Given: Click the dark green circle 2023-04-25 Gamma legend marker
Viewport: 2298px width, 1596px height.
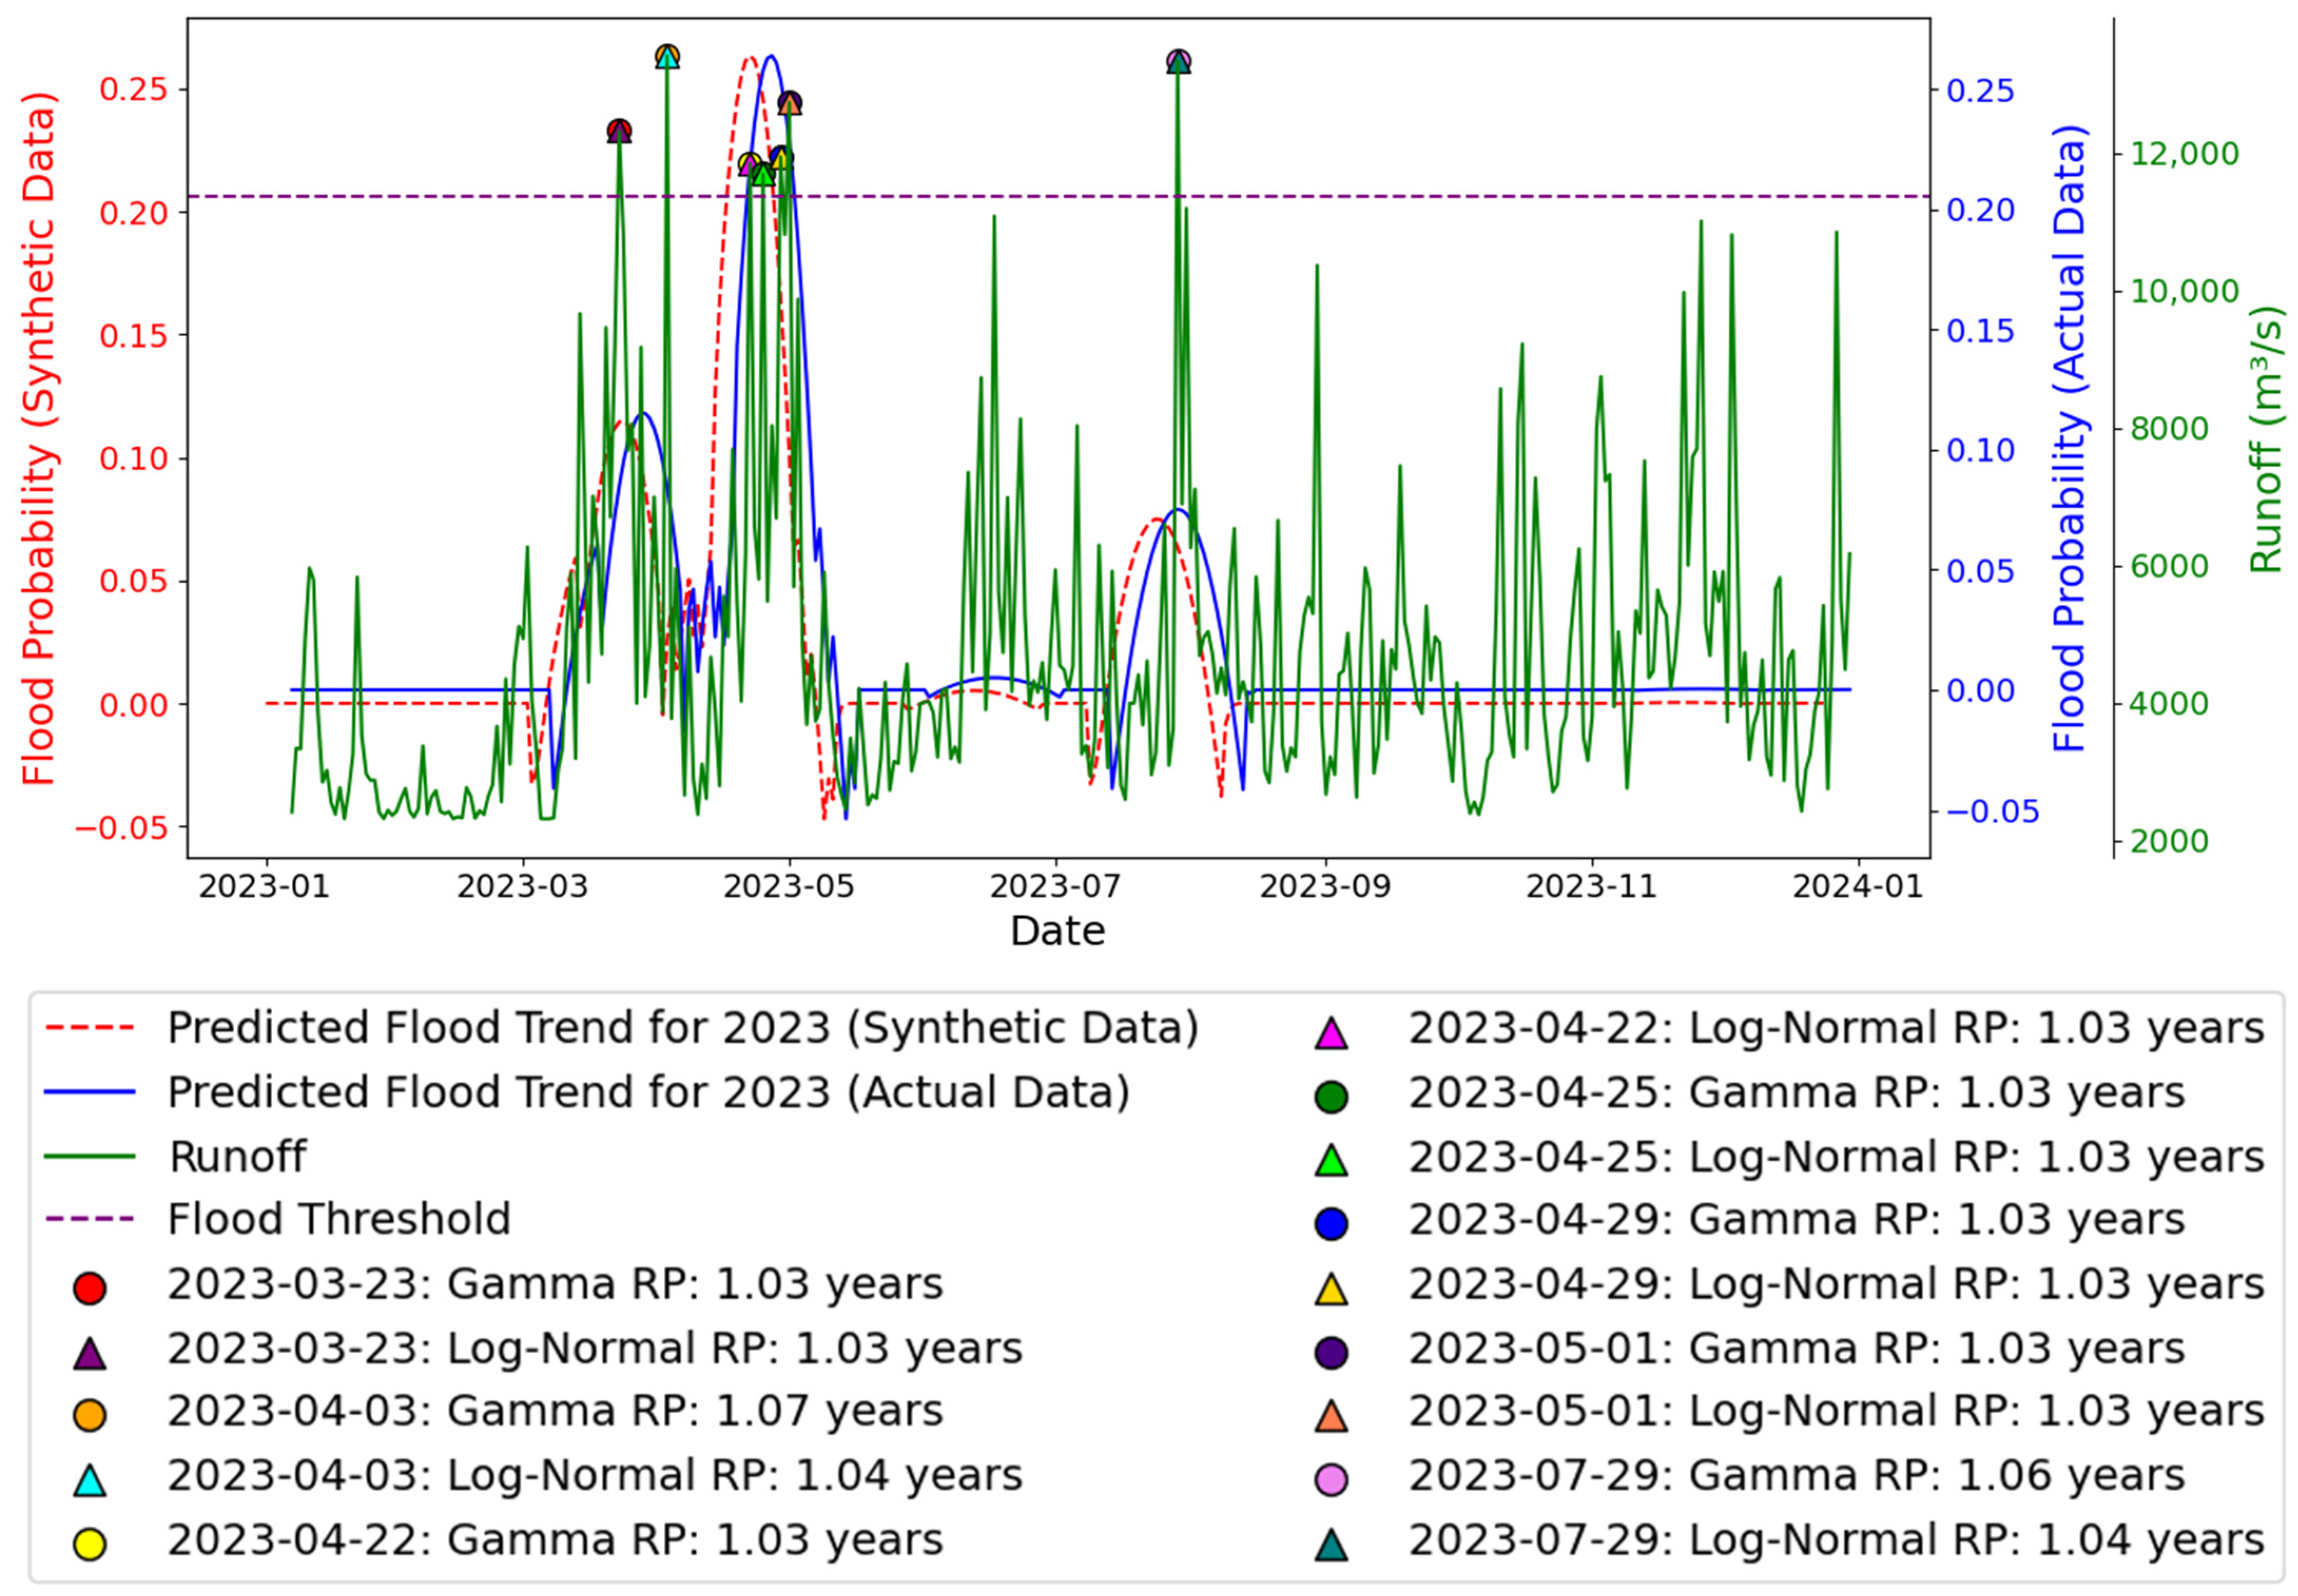Looking at the screenshot, I should coord(1331,1096).
